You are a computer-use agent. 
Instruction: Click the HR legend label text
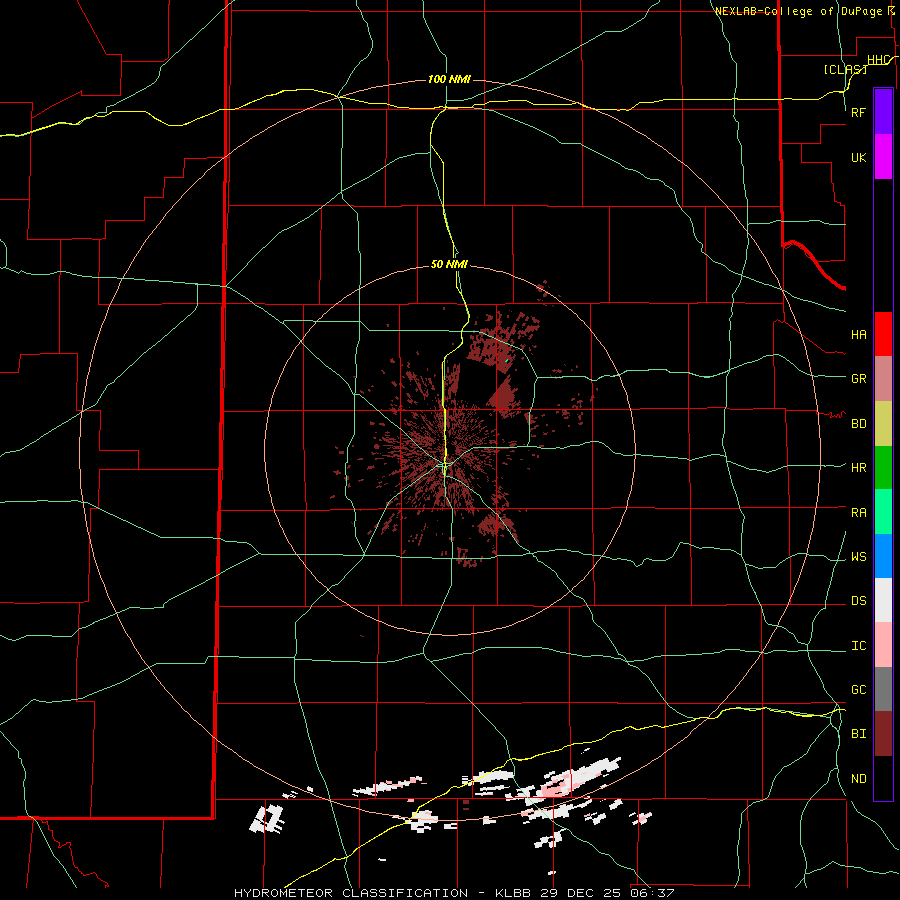[x=859, y=468]
